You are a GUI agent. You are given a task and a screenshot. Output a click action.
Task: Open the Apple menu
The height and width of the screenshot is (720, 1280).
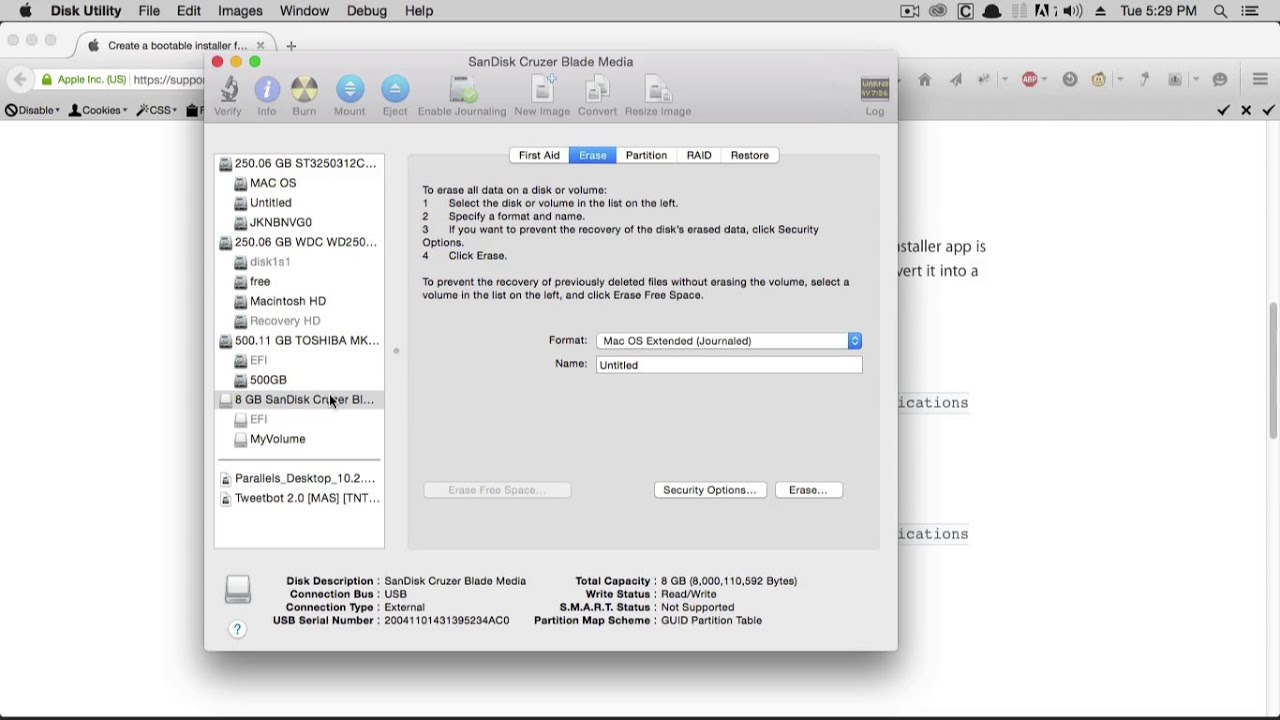pos(25,11)
